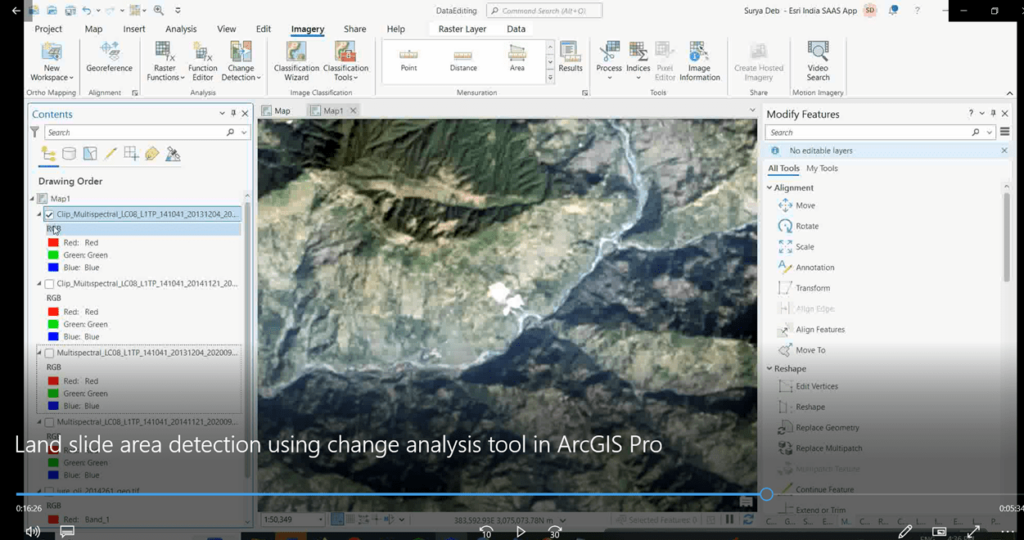Screen dimensions: 1024x540
Task: Click the video progress slider handle
Action: pos(767,494)
